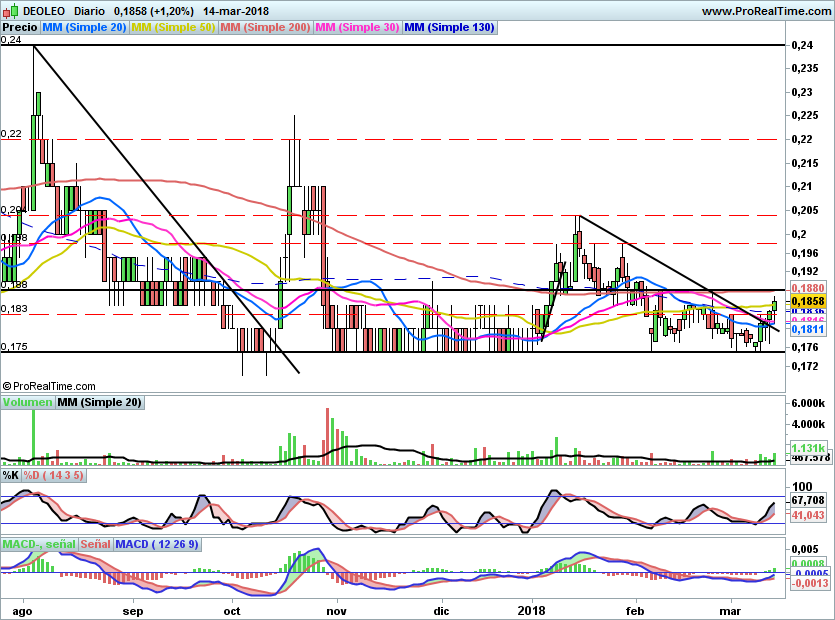The image size is (835, 620).
Task: Click the yellow MM (Simple 50) label
Action: coord(173,27)
